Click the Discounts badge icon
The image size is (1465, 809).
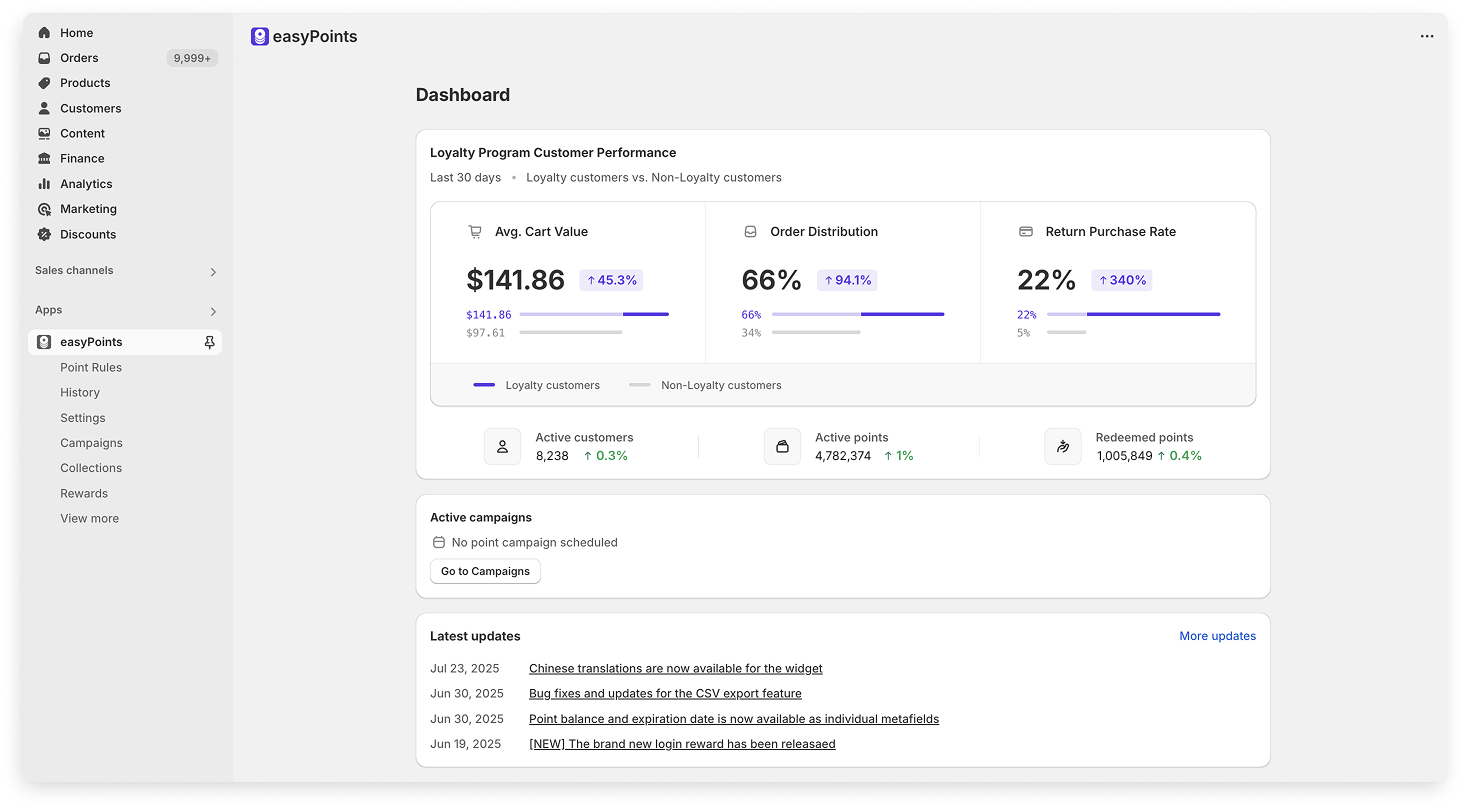pos(44,234)
